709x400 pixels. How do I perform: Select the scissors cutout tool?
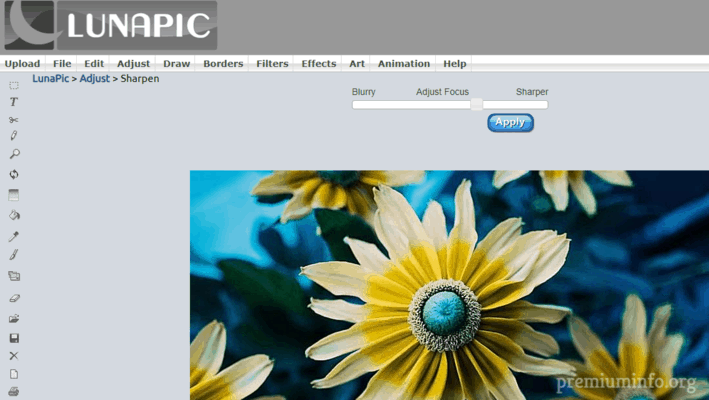click(x=14, y=120)
